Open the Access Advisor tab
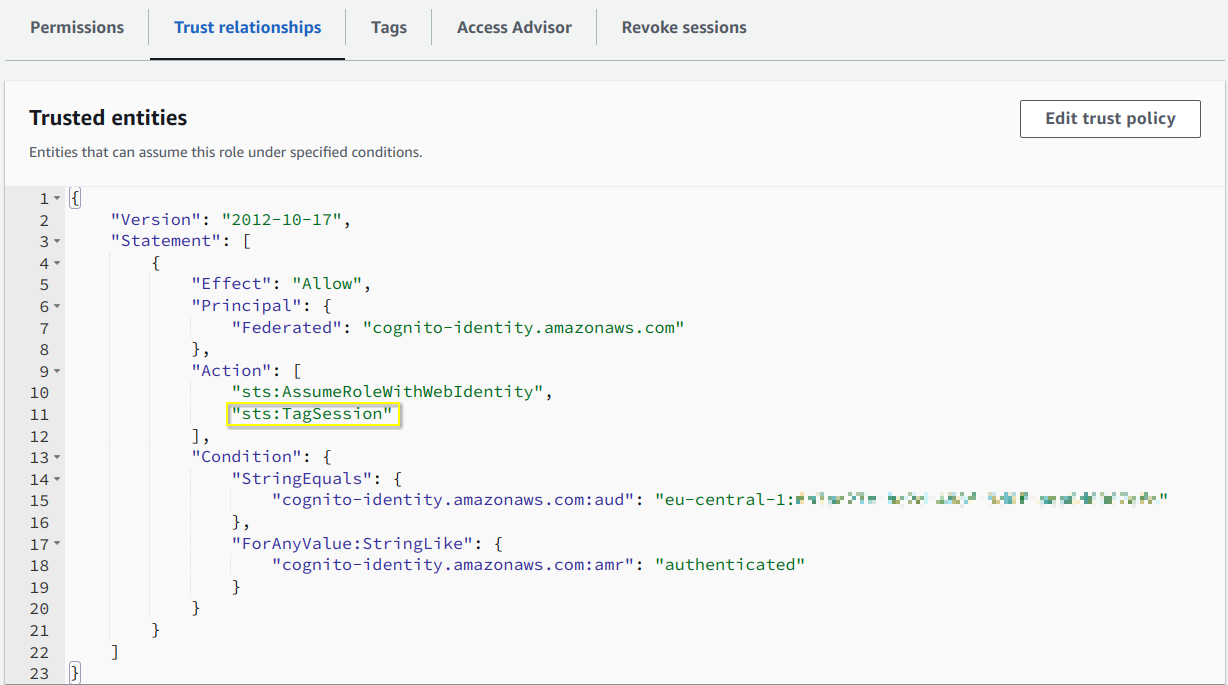The height and width of the screenshot is (685, 1228). [x=514, y=27]
